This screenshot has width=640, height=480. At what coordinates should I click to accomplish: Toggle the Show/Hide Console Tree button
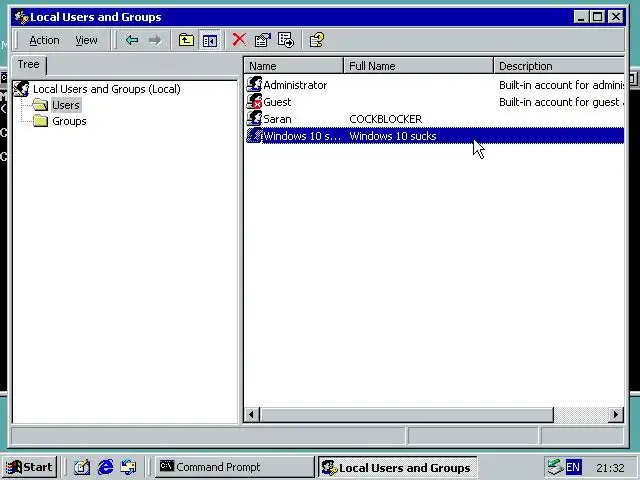[x=209, y=40]
